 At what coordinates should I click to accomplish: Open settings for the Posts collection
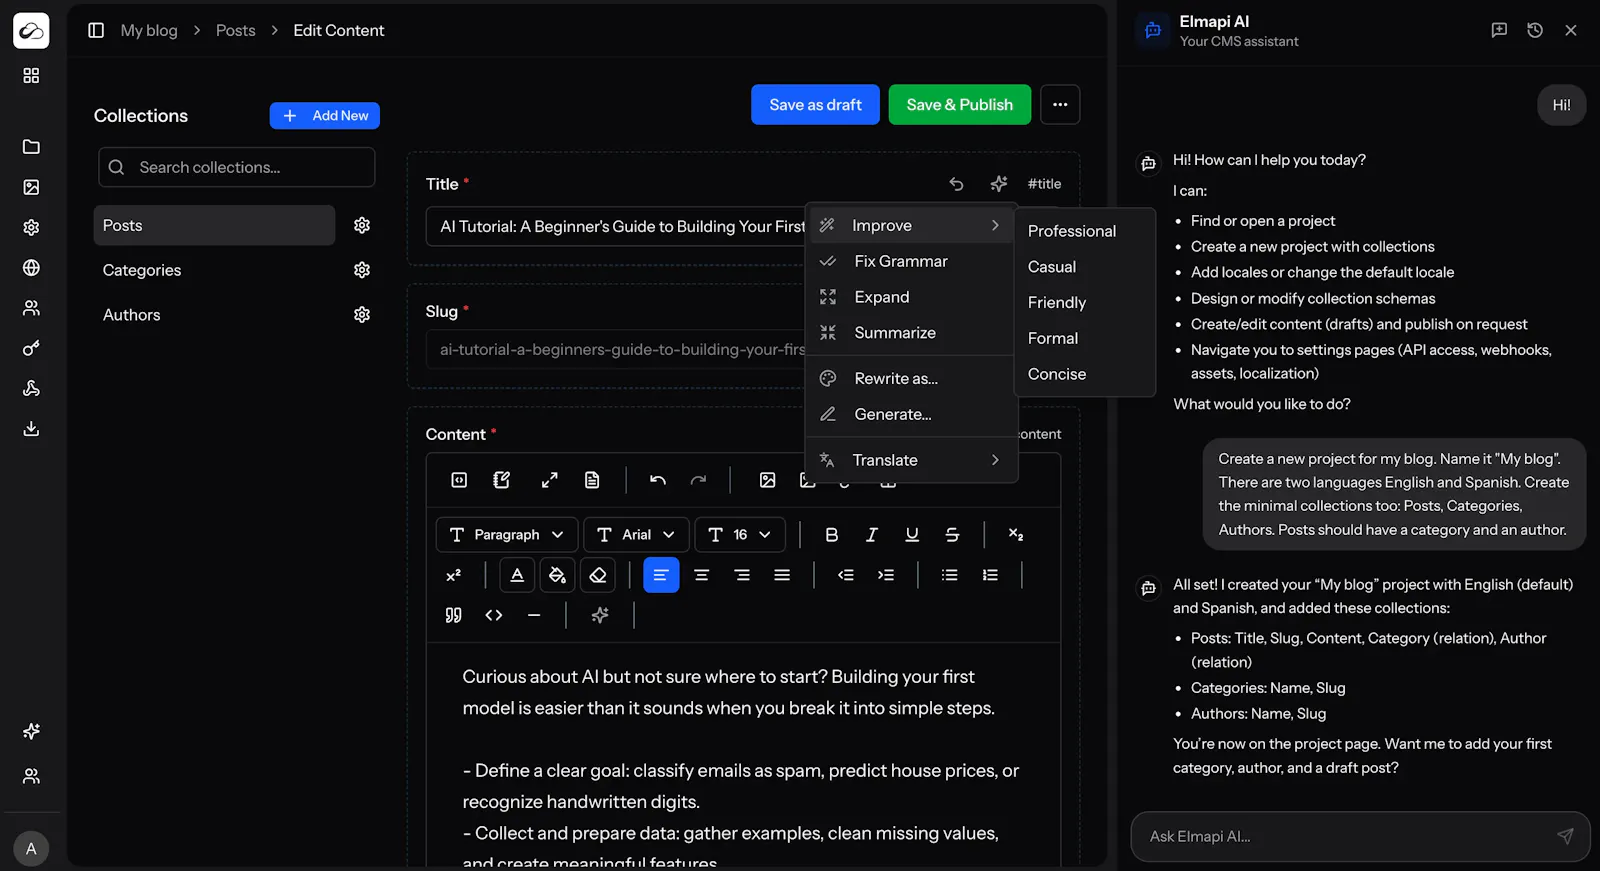(362, 226)
